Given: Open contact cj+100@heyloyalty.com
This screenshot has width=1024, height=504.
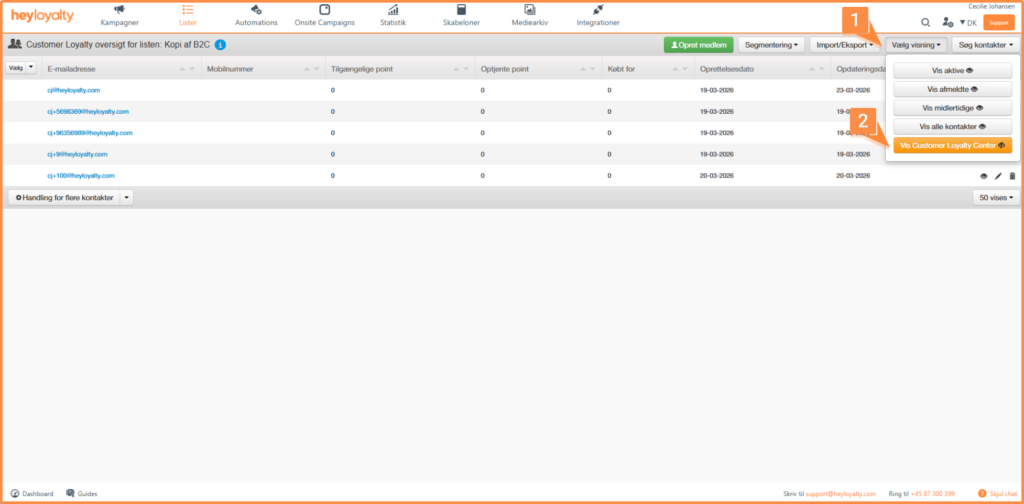Looking at the screenshot, I should click(81, 176).
